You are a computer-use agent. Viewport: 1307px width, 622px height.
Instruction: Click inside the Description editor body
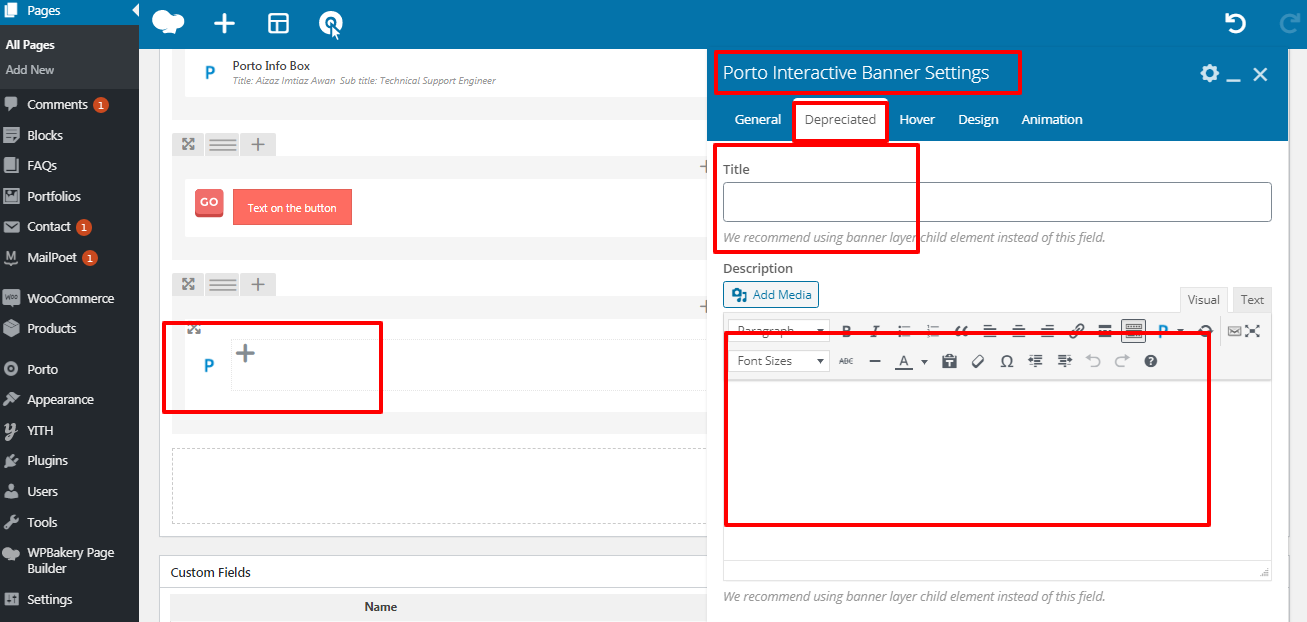point(997,468)
